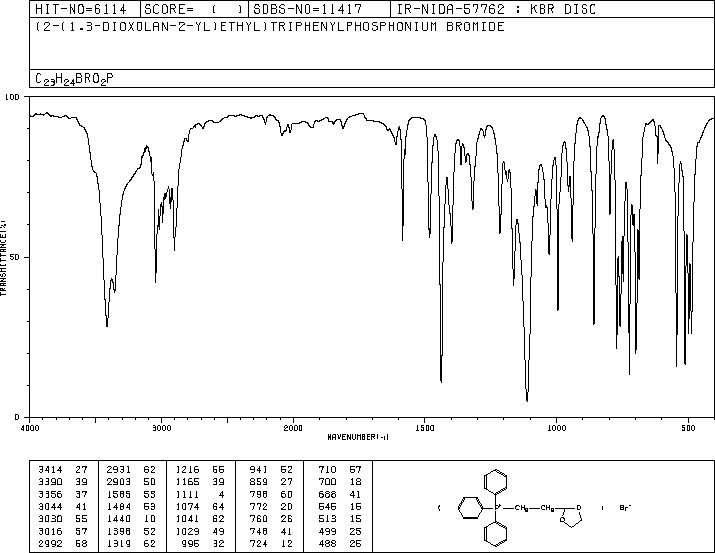Select peak table entry 3356
Image resolution: width=715 pixels, height=553 pixels.
click(x=50, y=494)
